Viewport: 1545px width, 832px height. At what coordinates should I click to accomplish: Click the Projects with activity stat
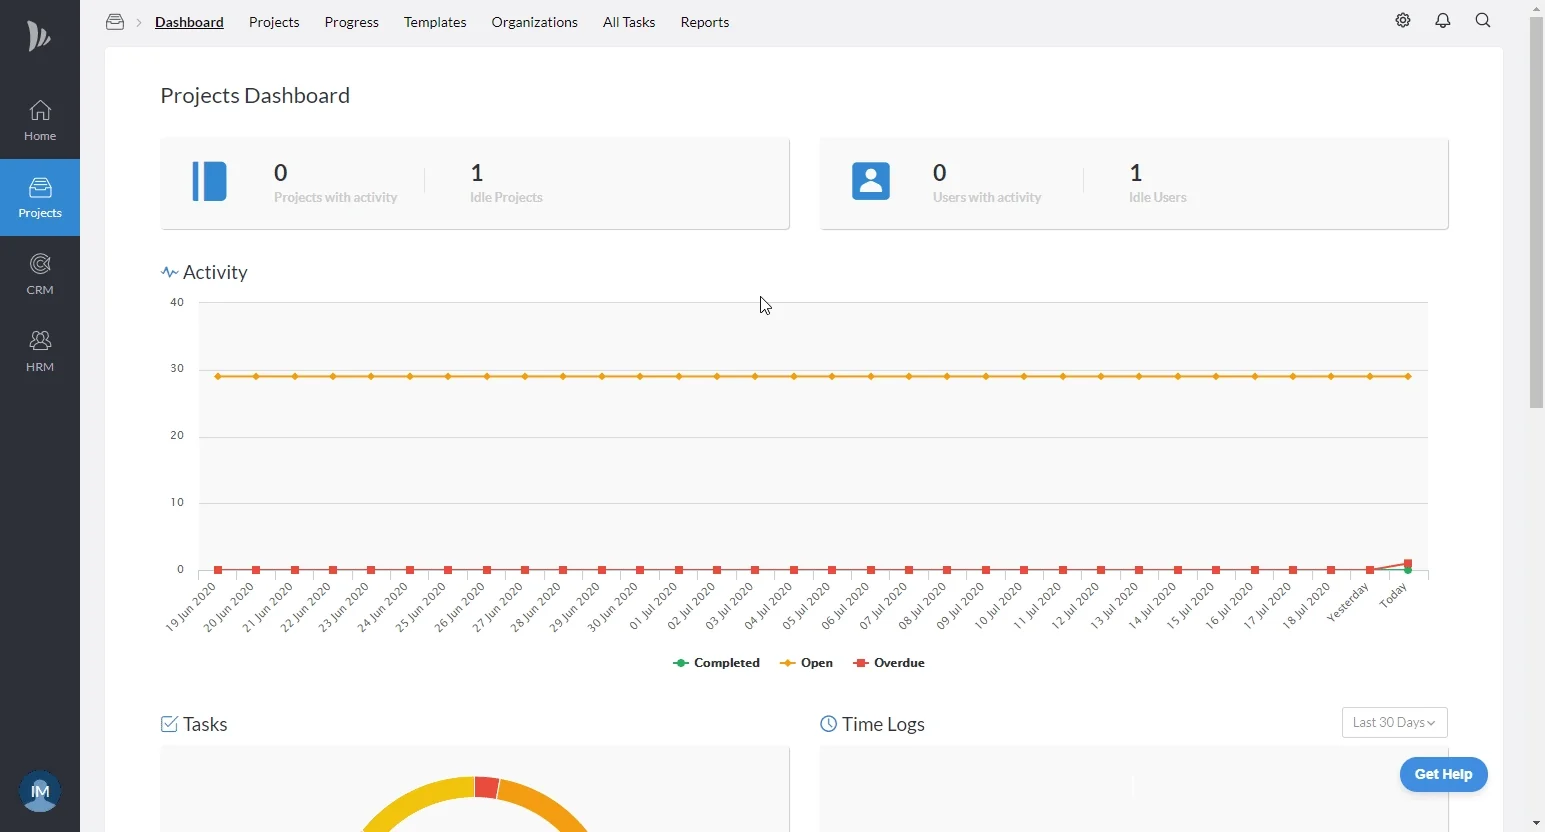click(335, 183)
